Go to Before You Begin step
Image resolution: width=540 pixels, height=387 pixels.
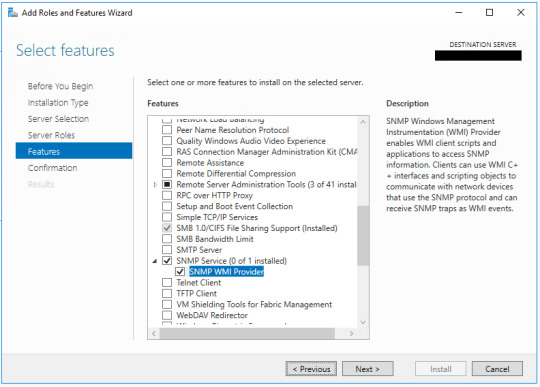pyautogui.click(x=60, y=86)
